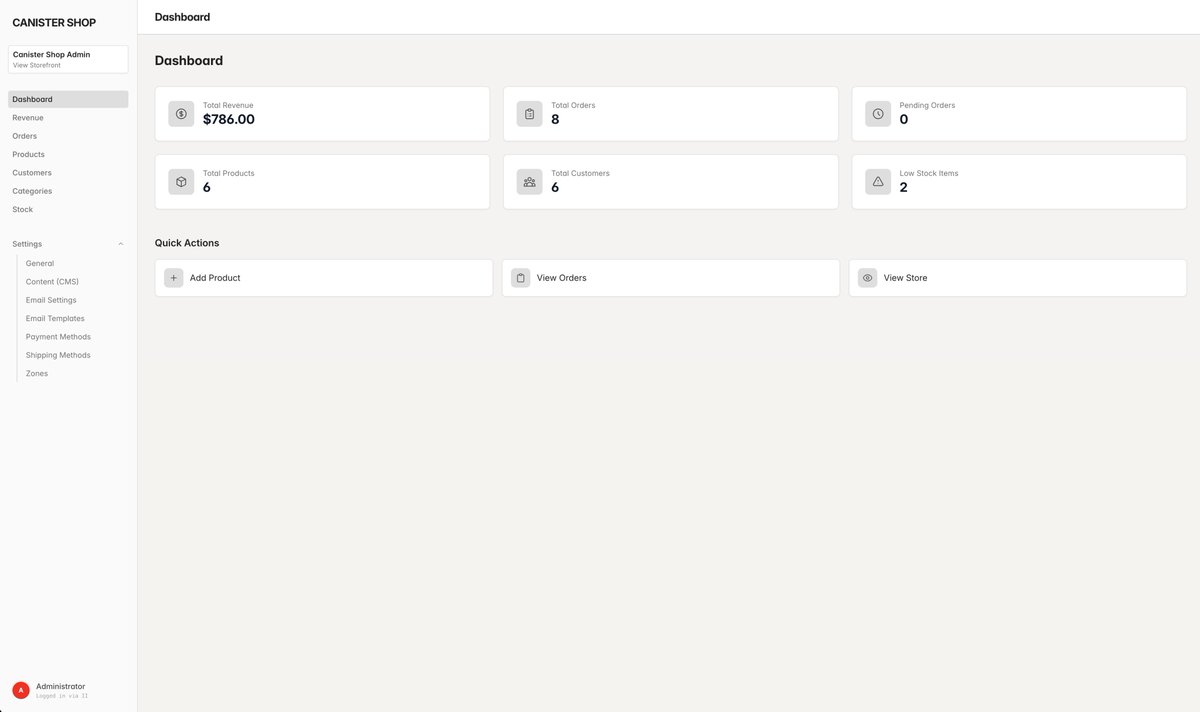Click the box icon on Total Products card
Viewport: 1200px width, 712px height.
pos(181,182)
